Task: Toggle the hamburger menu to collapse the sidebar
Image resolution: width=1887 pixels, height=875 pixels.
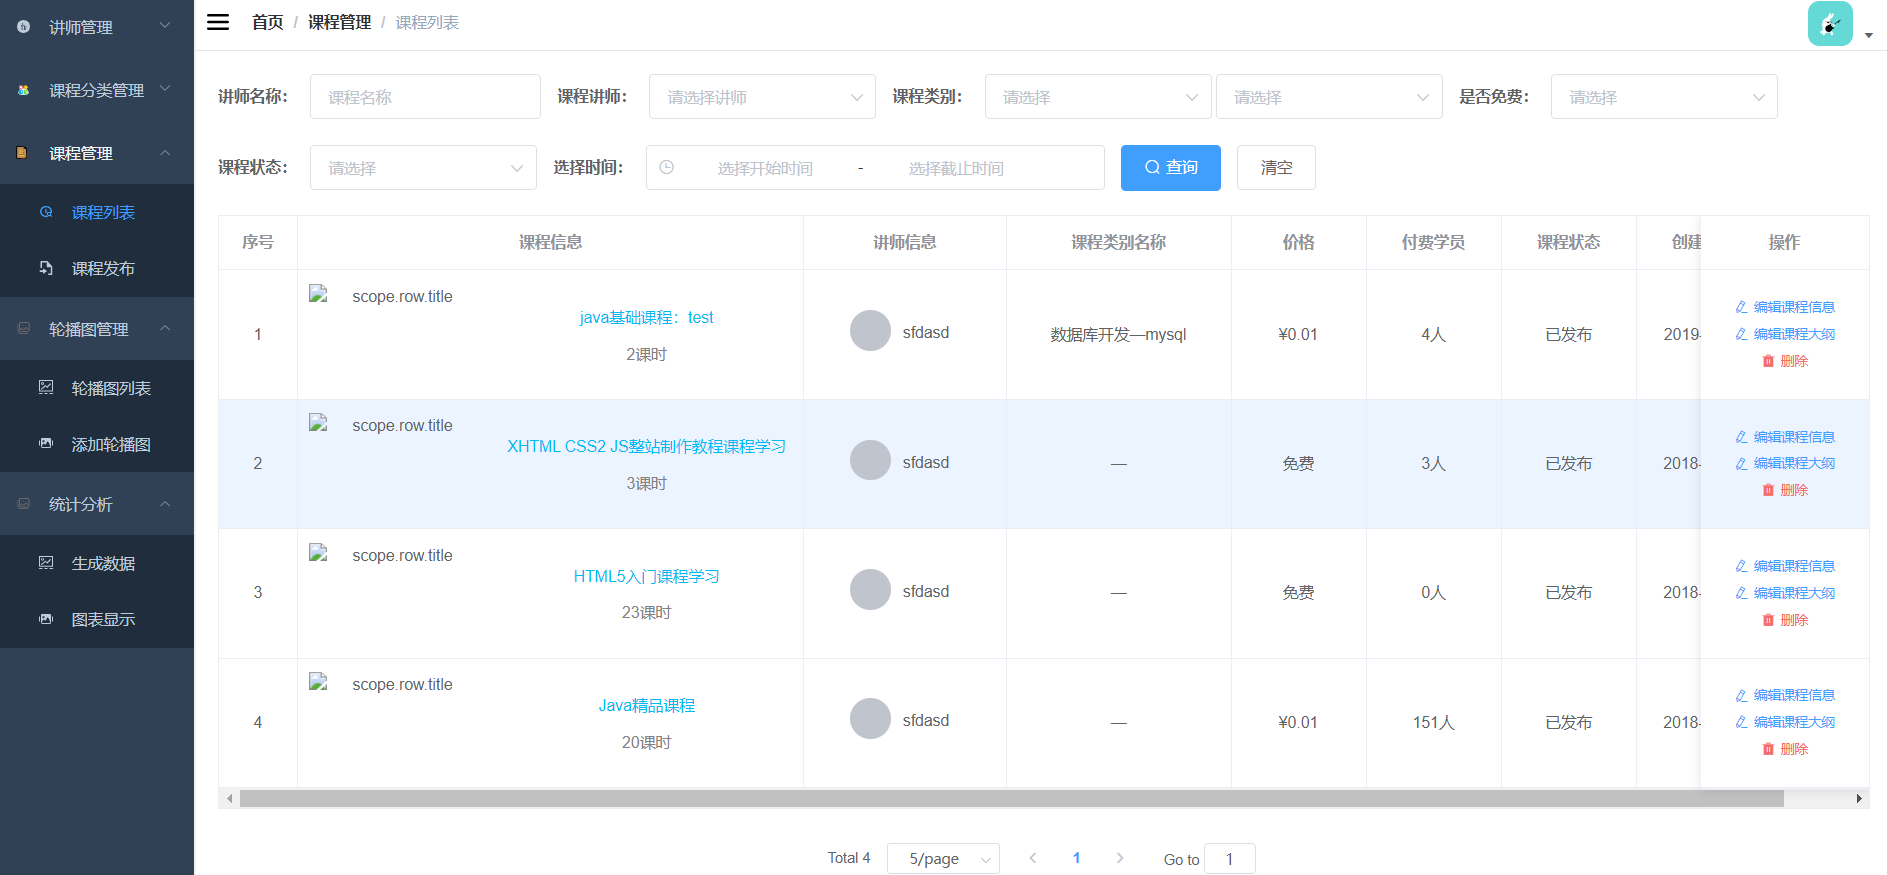Action: (218, 22)
